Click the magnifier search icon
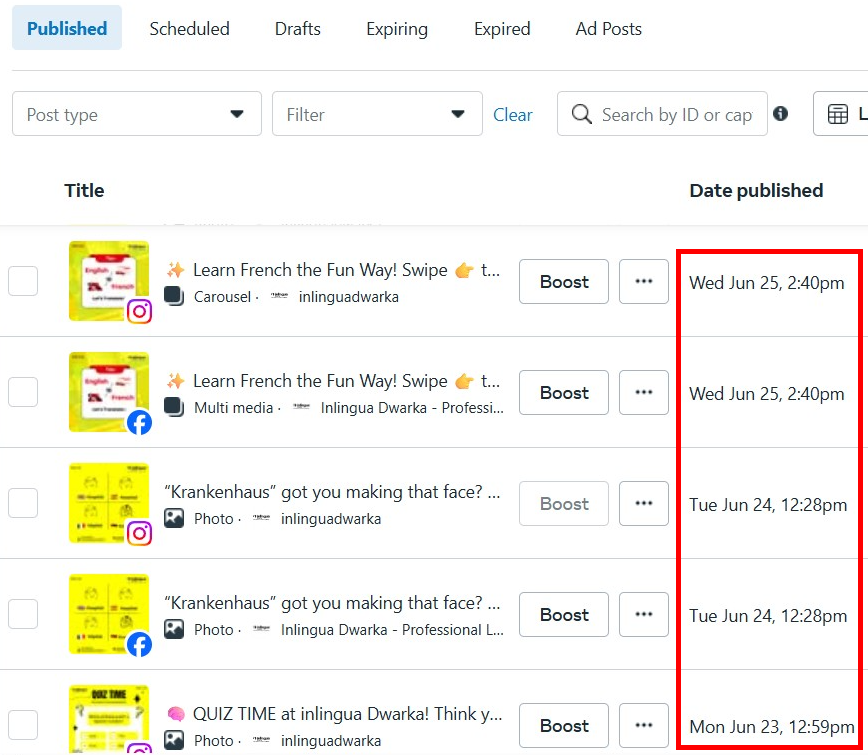The width and height of the screenshot is (868, 755). click(581, 114)
